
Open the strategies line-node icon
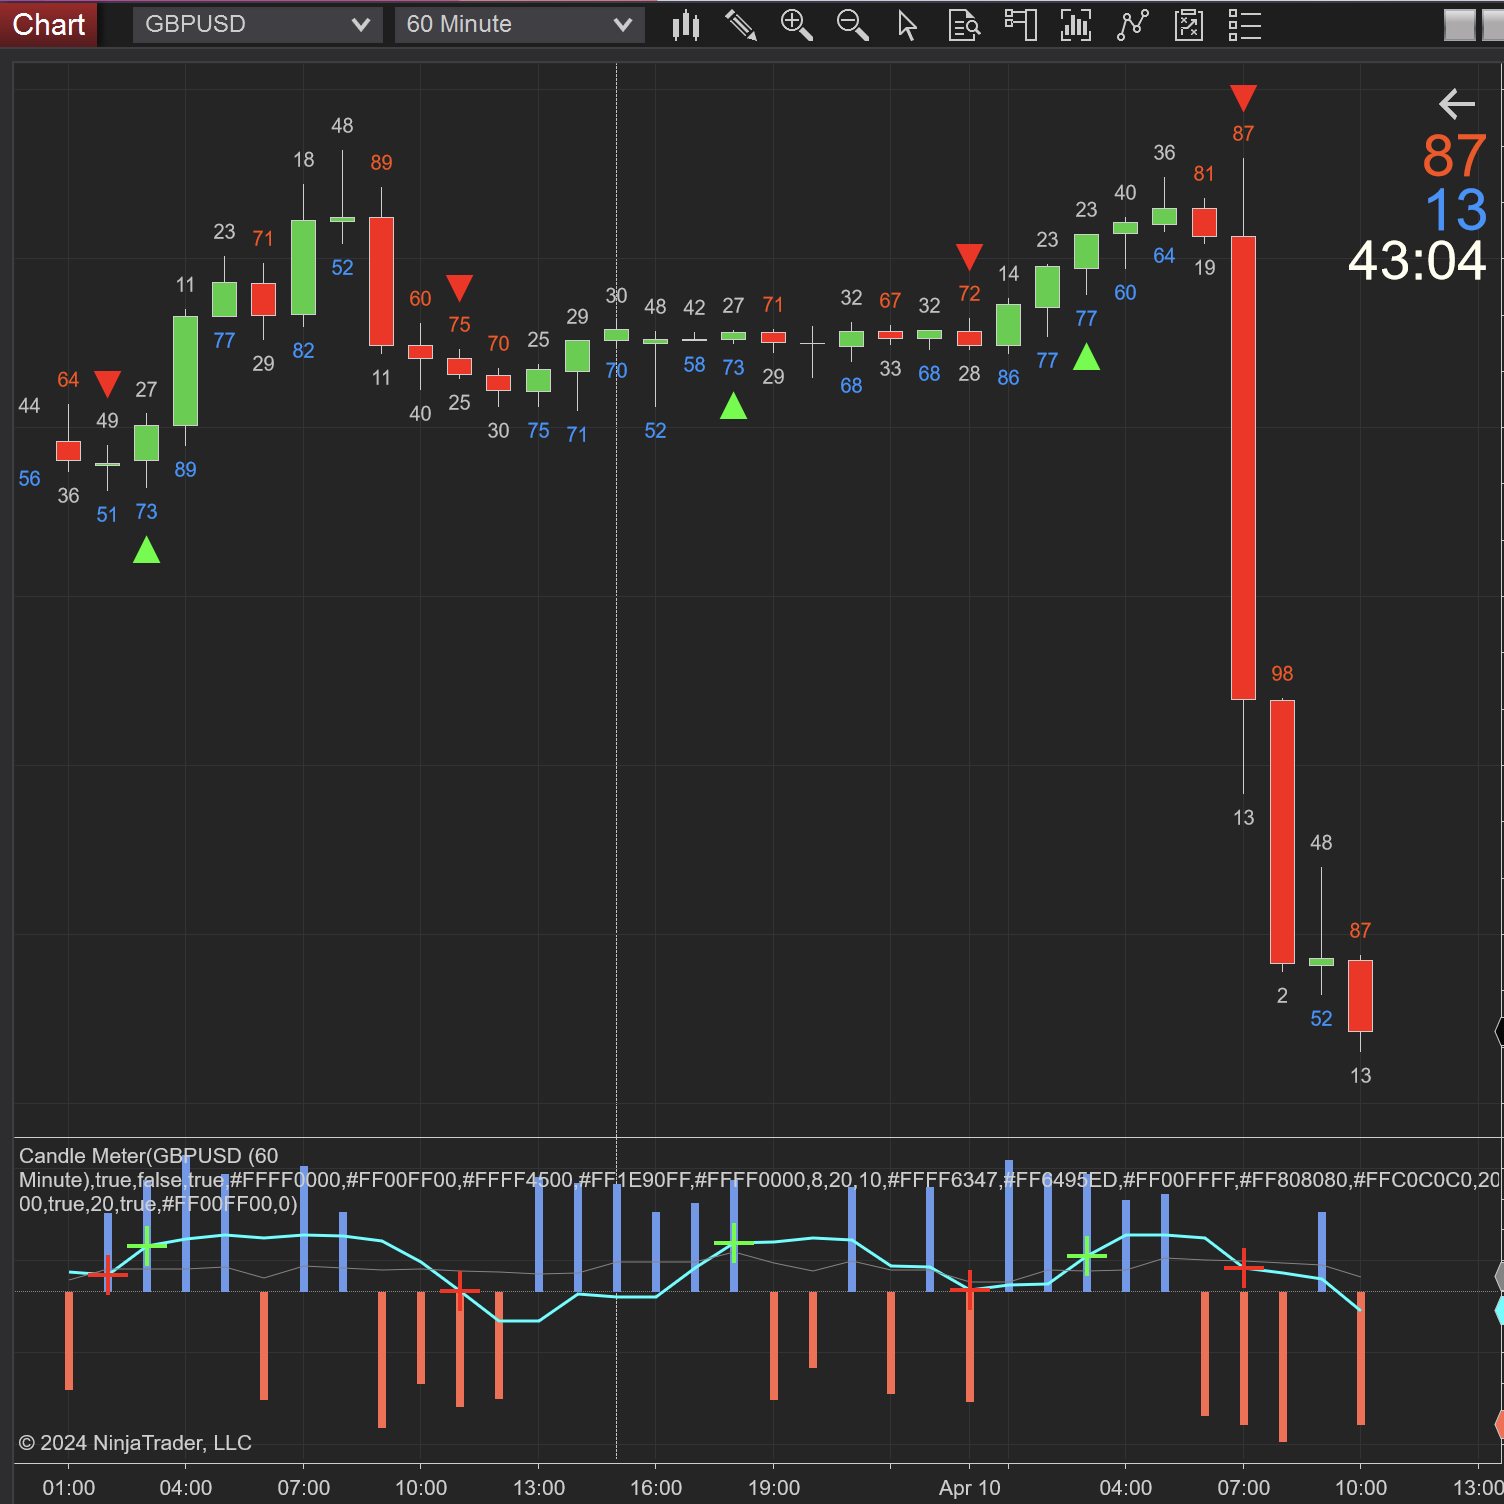click(1132, 25)
